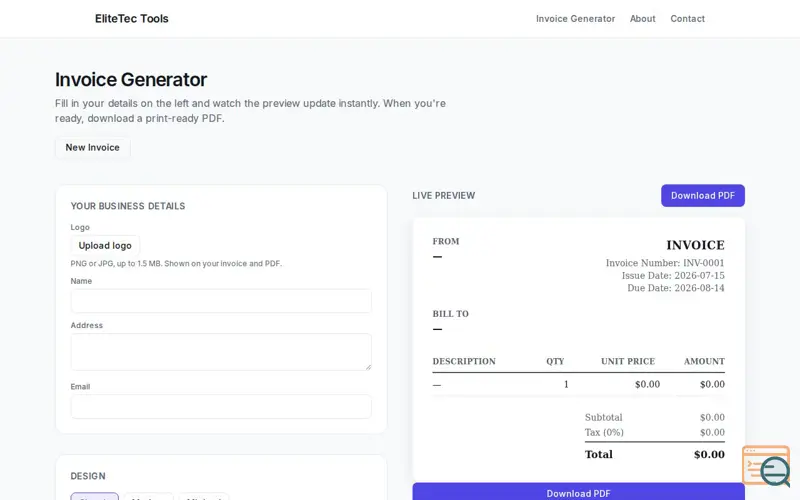800x500 pixels.
Task: Click the LIVE PREVIEW label
Action: tap(443, 195)
